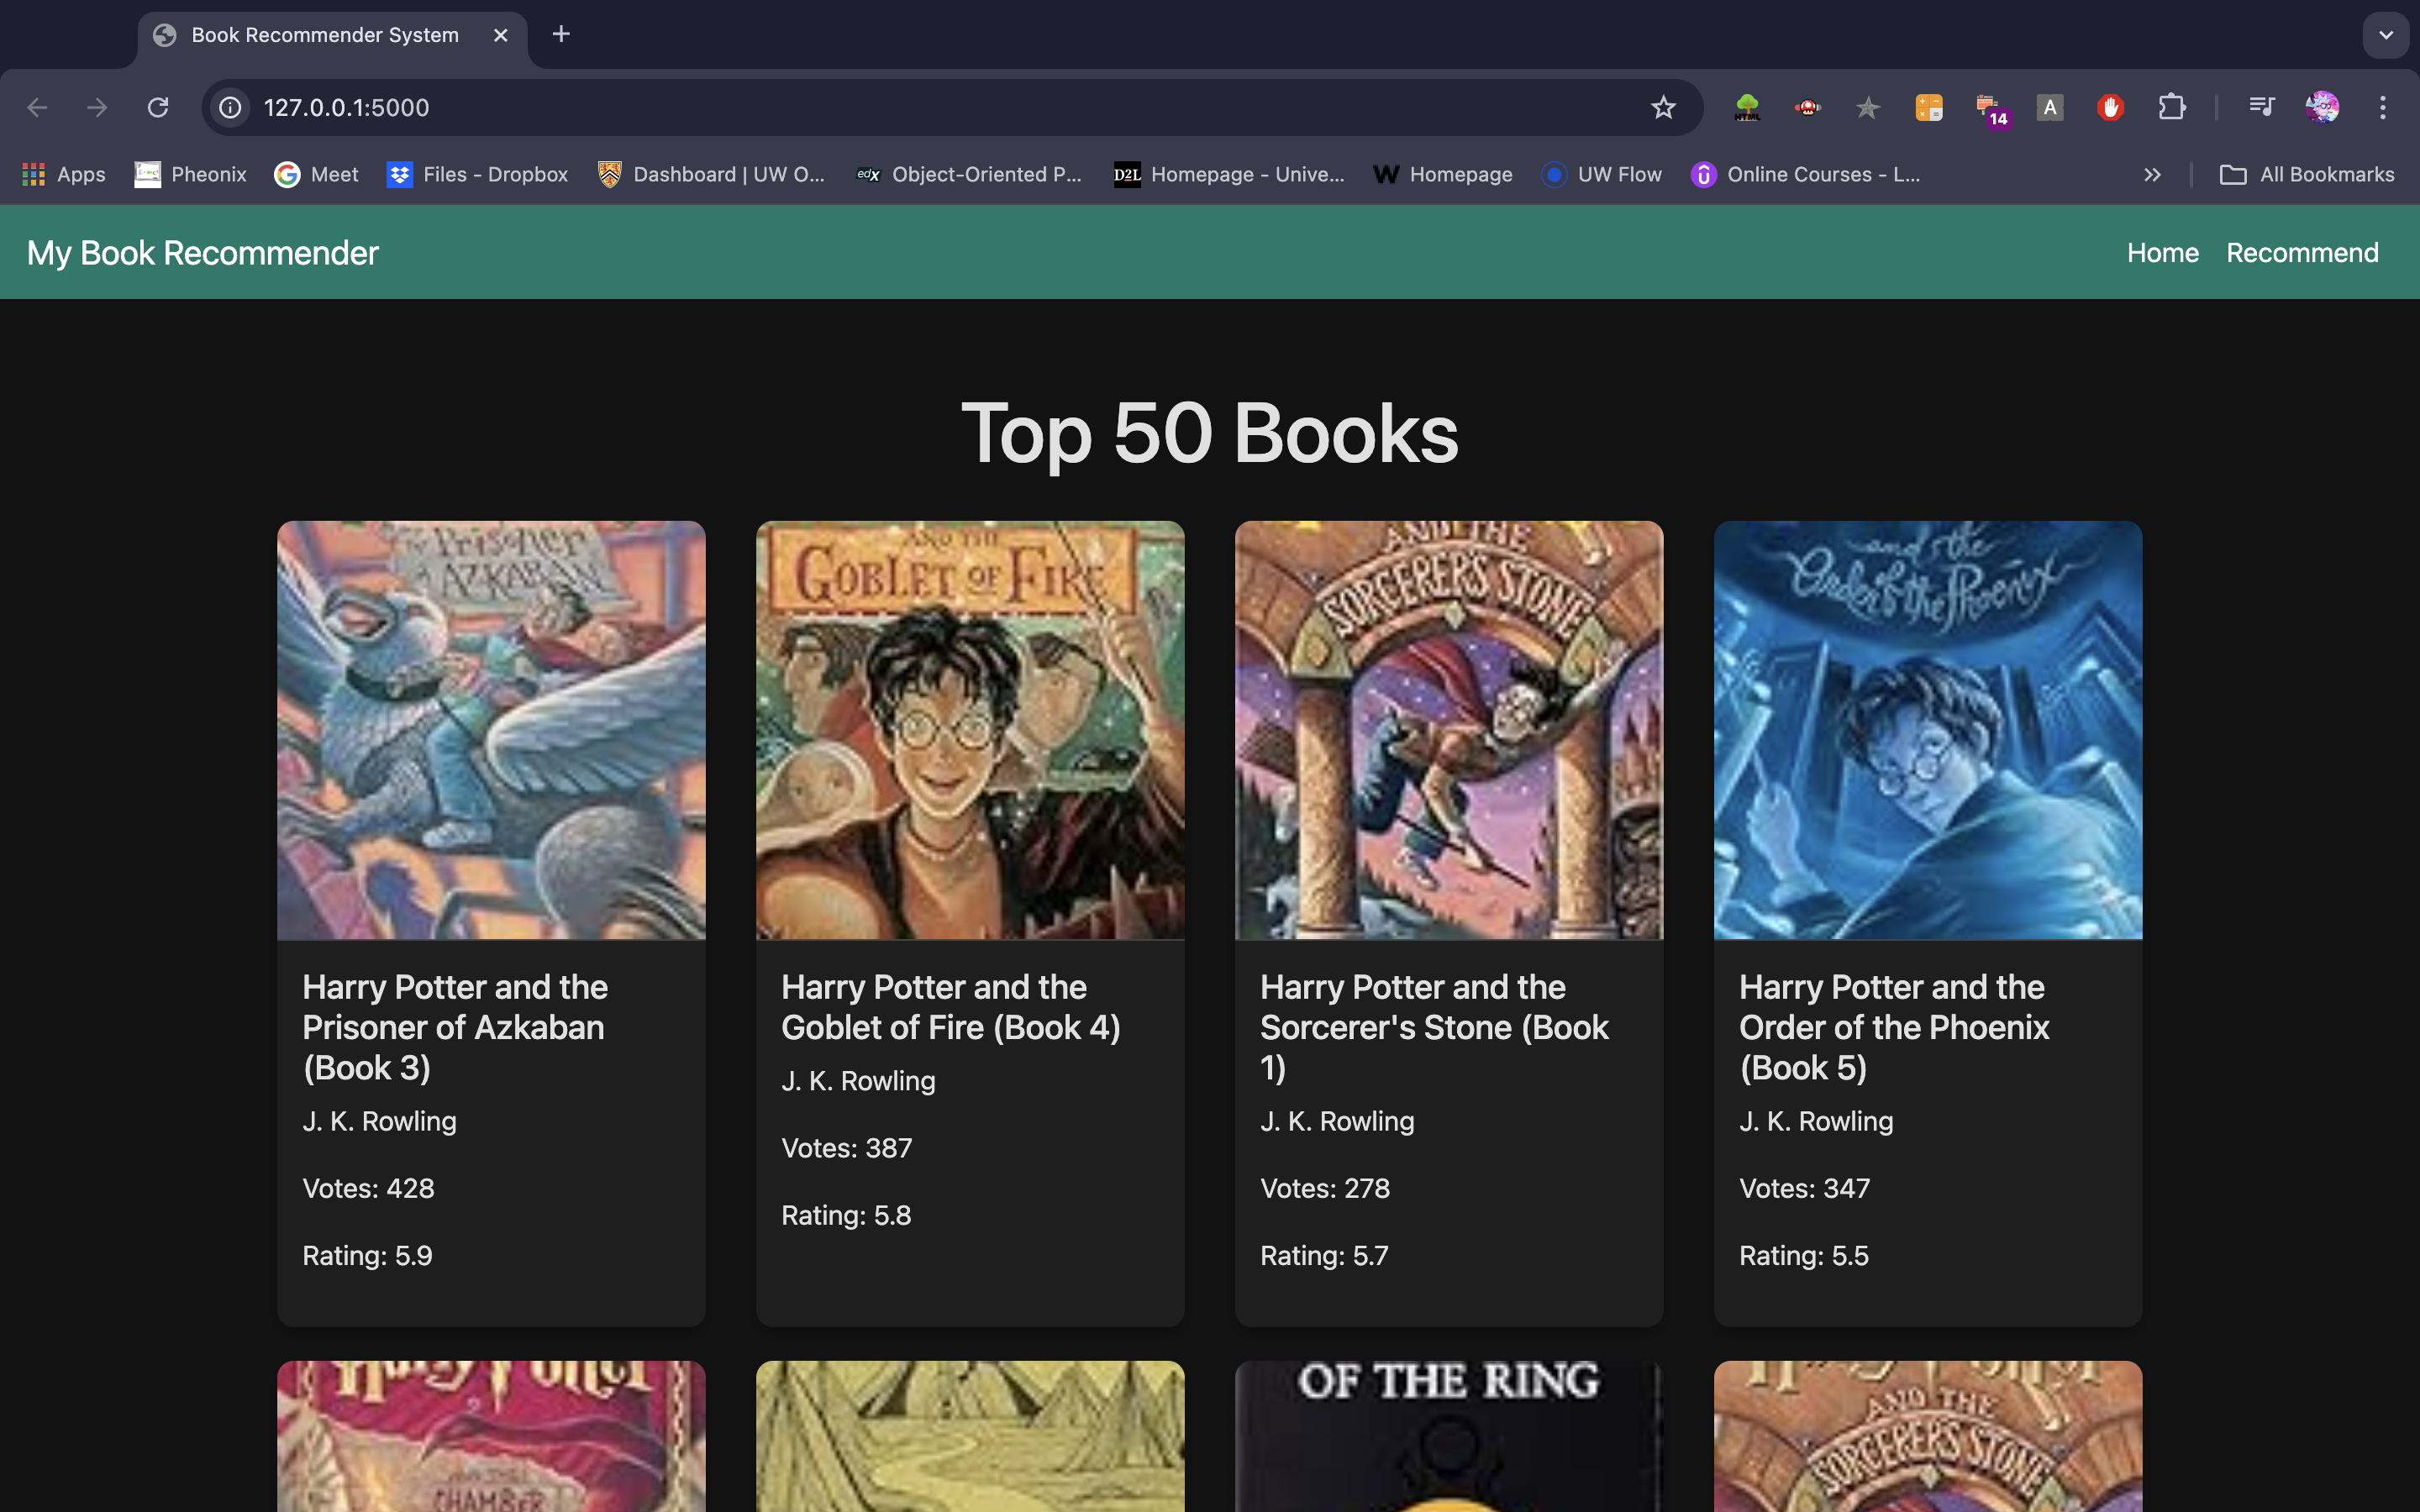
Task: Click the gray star extension icon
Action: pos(1867,107)
